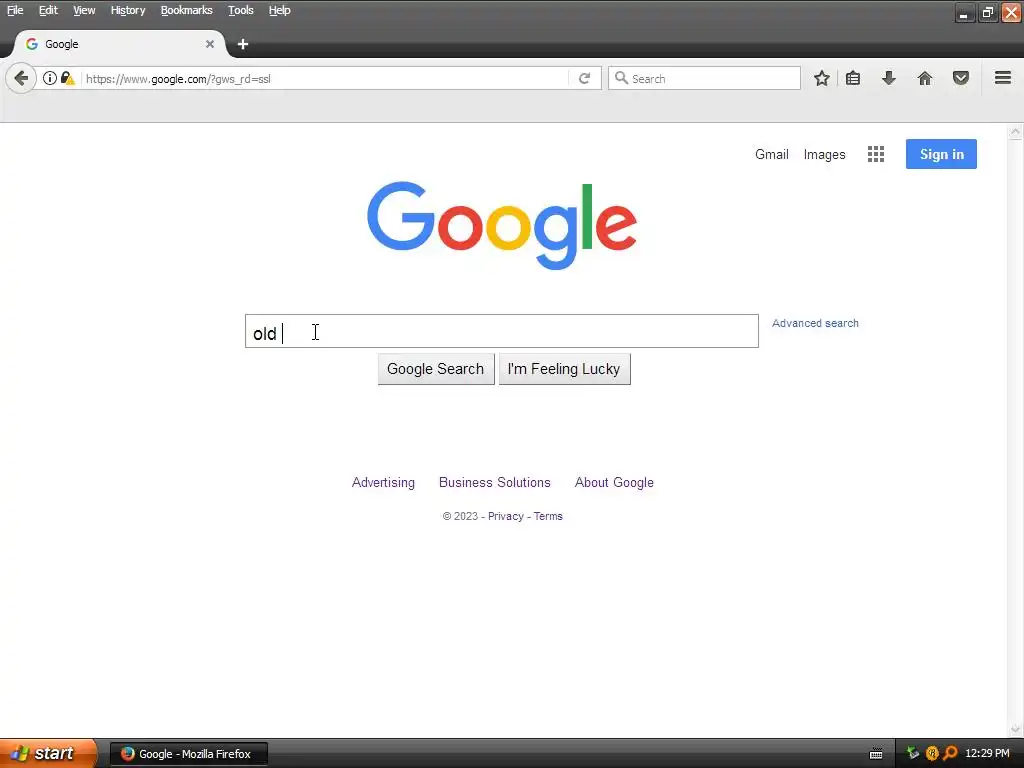The width and height of the screenshot is (1024, 768).
Task: Open a new tab with plus button
Action: (243, 44)
